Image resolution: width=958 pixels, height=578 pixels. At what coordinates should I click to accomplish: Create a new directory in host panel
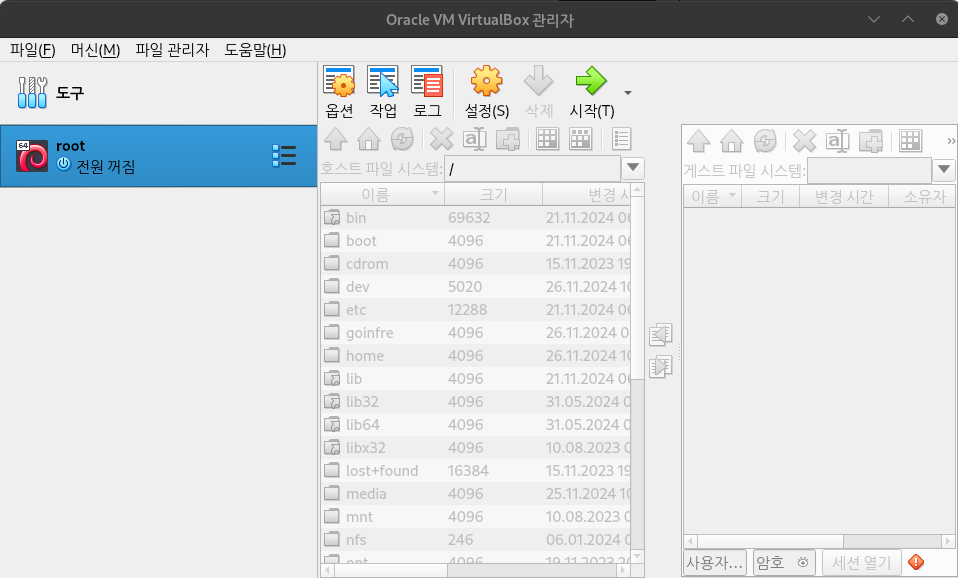pos(508,139)
